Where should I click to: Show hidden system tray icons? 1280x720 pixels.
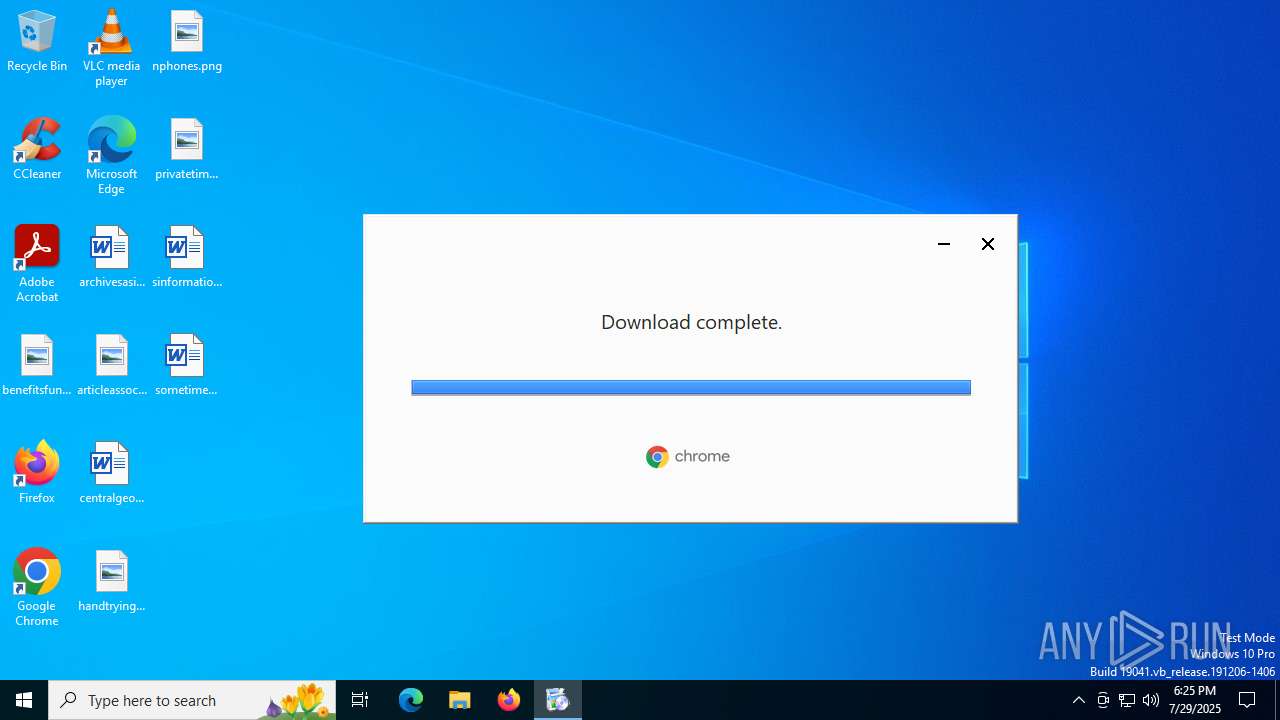pyautogui.click(x=1078, y=700)
